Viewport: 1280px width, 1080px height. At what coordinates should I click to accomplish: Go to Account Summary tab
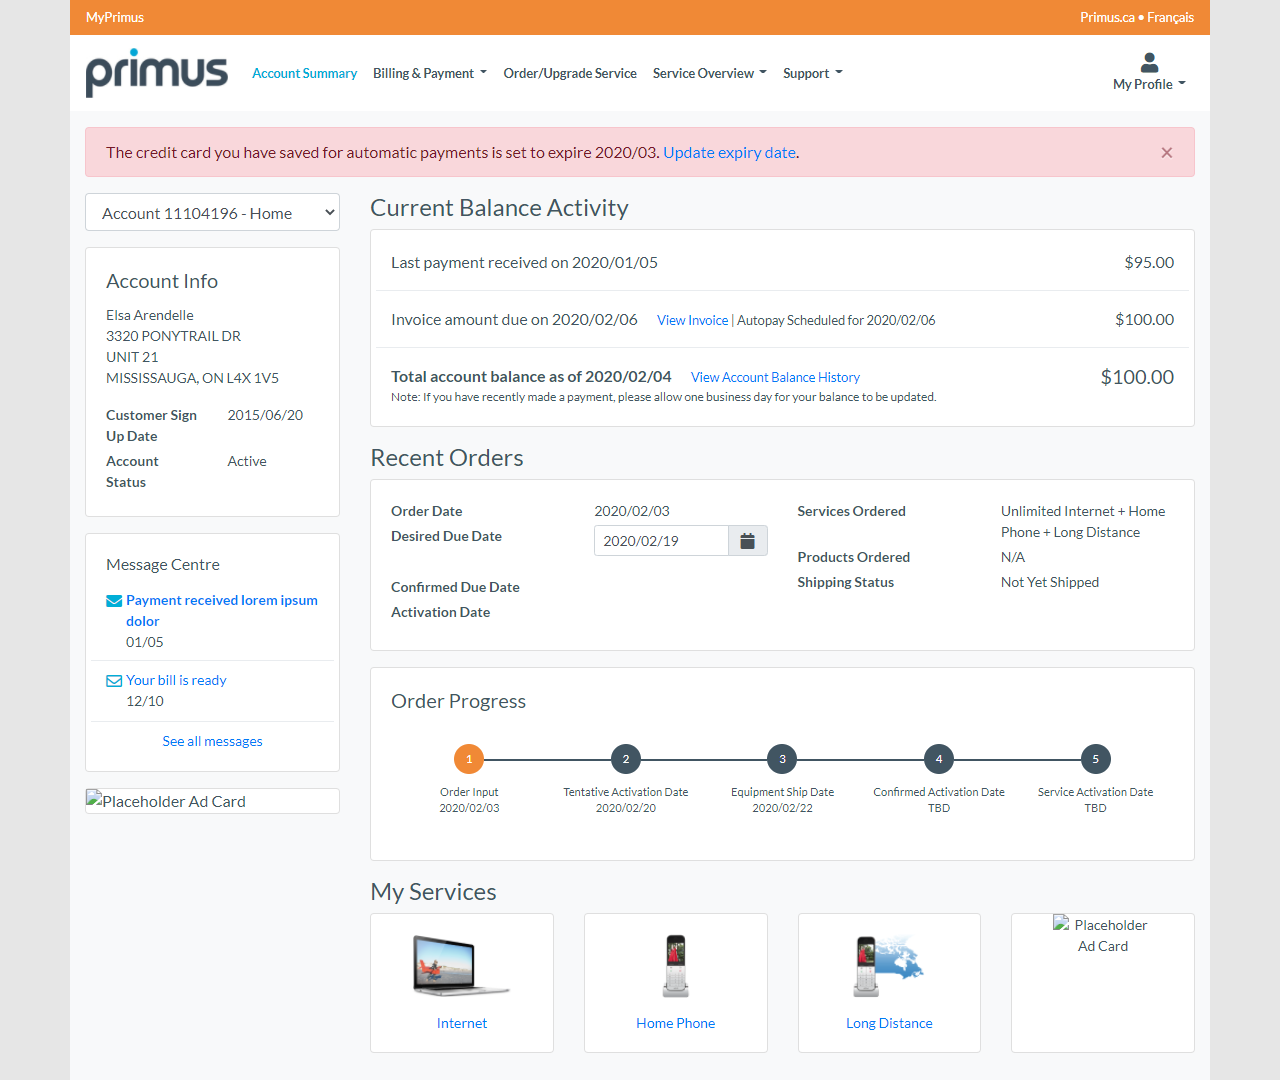click(x=304, y=73)
